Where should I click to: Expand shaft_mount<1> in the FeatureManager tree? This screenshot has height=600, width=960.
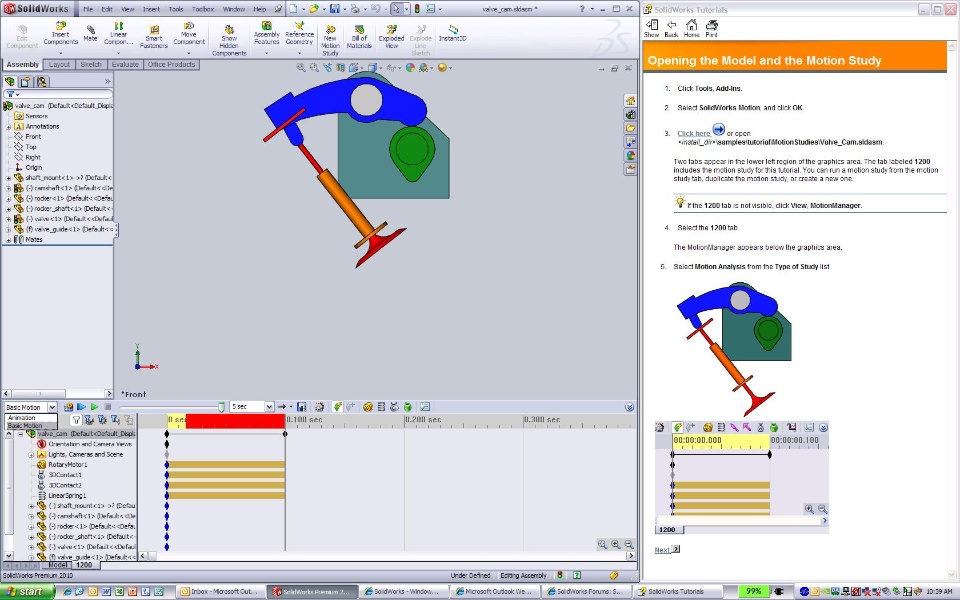click(9, 178)
